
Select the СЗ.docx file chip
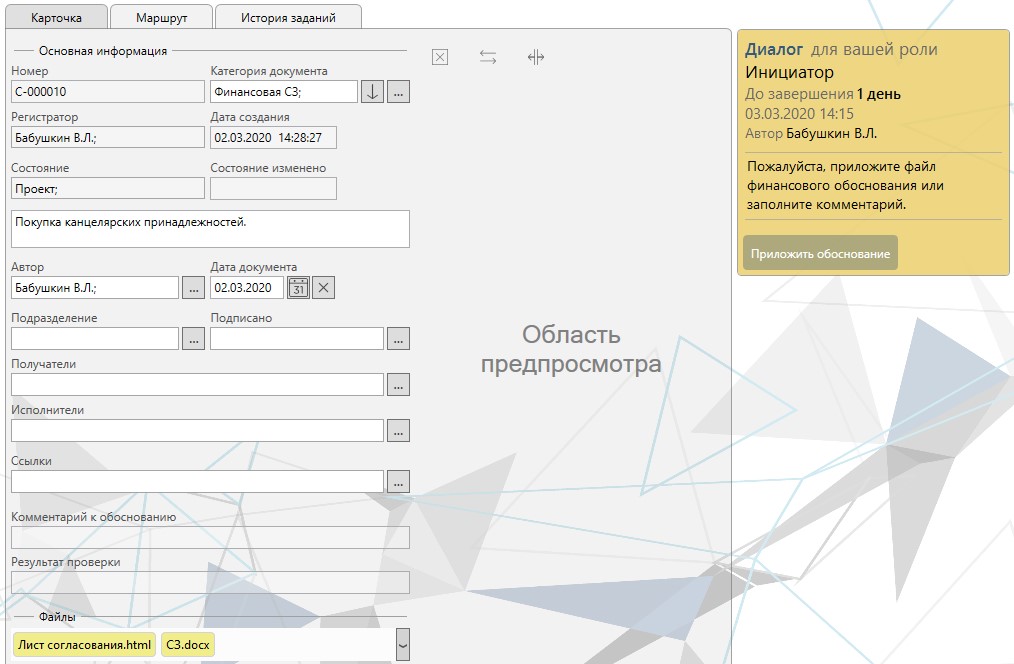pyautogui.click(x=188, y=645)
